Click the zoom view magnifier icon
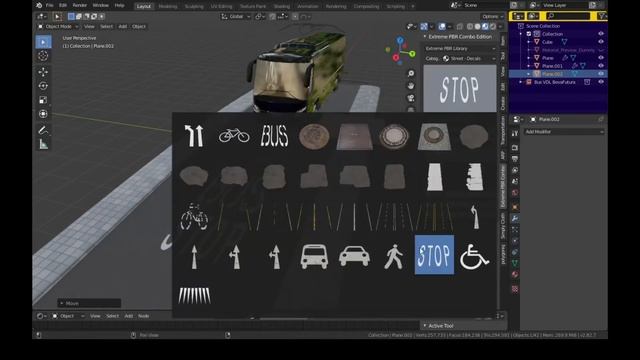 (x=411, y=73)
